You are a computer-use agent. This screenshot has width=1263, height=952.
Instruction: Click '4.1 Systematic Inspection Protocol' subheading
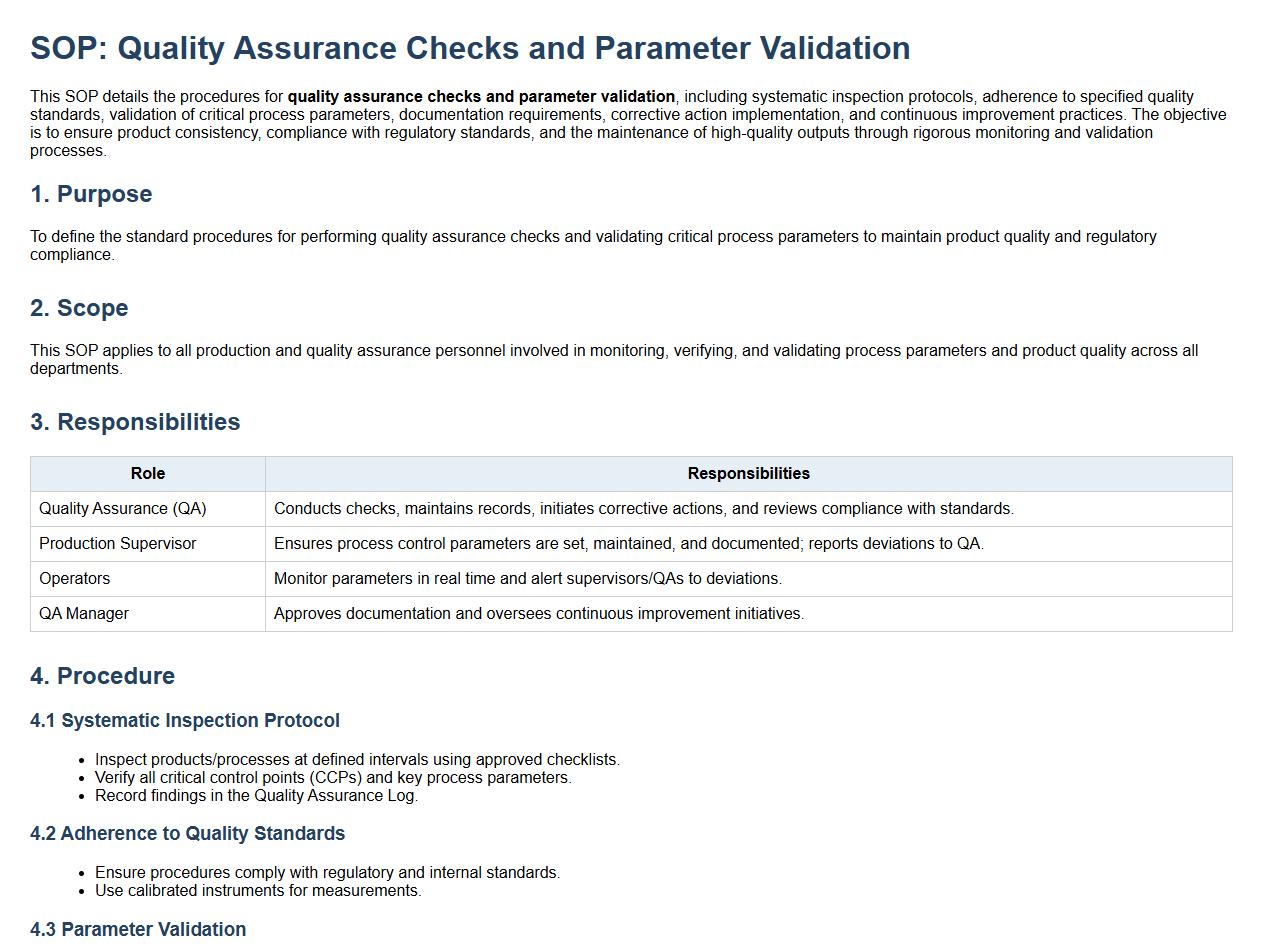pos(185,721)
